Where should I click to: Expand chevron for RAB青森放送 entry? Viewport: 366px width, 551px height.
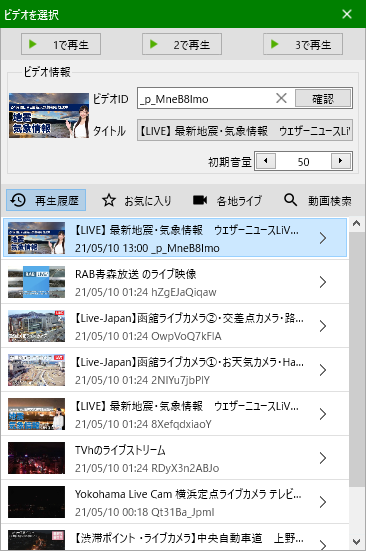click(x=323, y=282)
